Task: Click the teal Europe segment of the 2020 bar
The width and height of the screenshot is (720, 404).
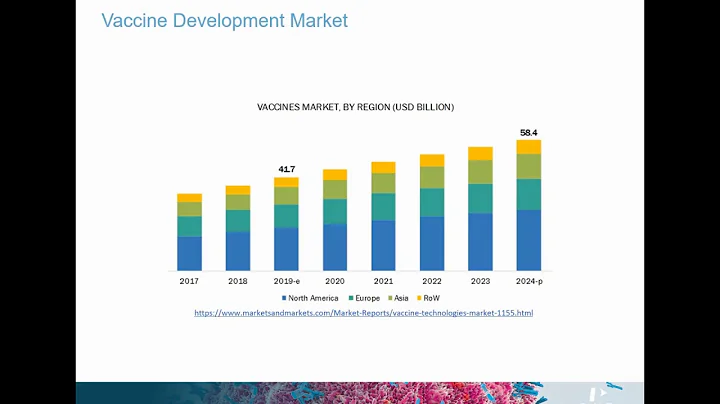Action: point(335,211)
